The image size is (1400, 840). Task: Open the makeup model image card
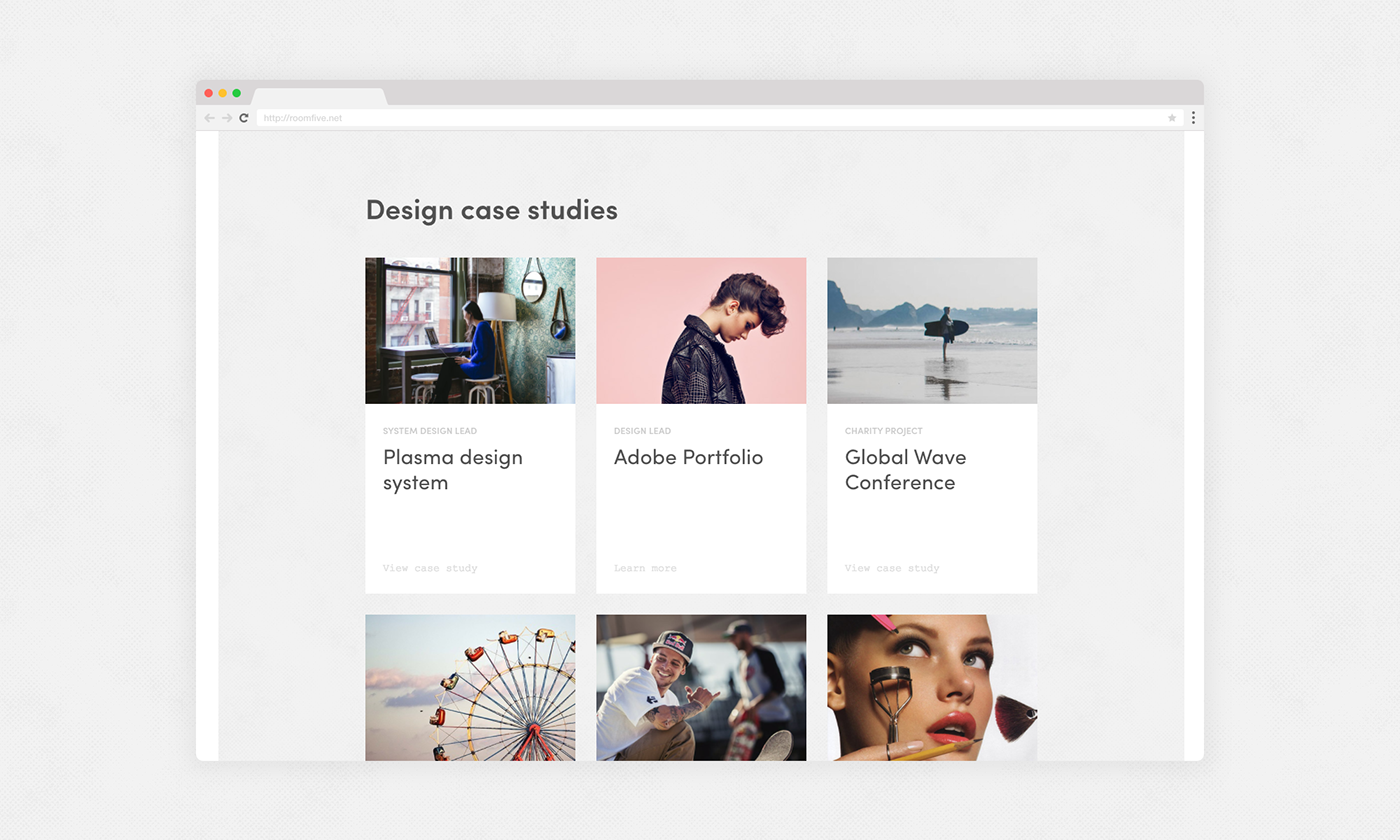point(932,688)
